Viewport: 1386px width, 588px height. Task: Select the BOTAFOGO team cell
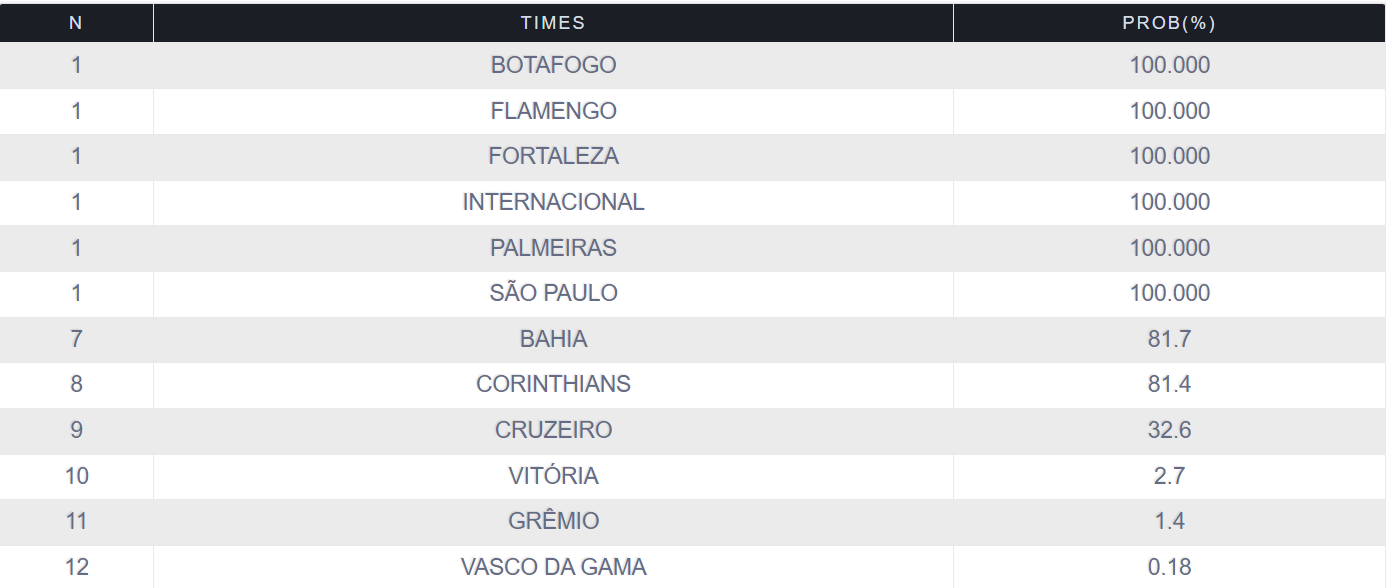553,65
